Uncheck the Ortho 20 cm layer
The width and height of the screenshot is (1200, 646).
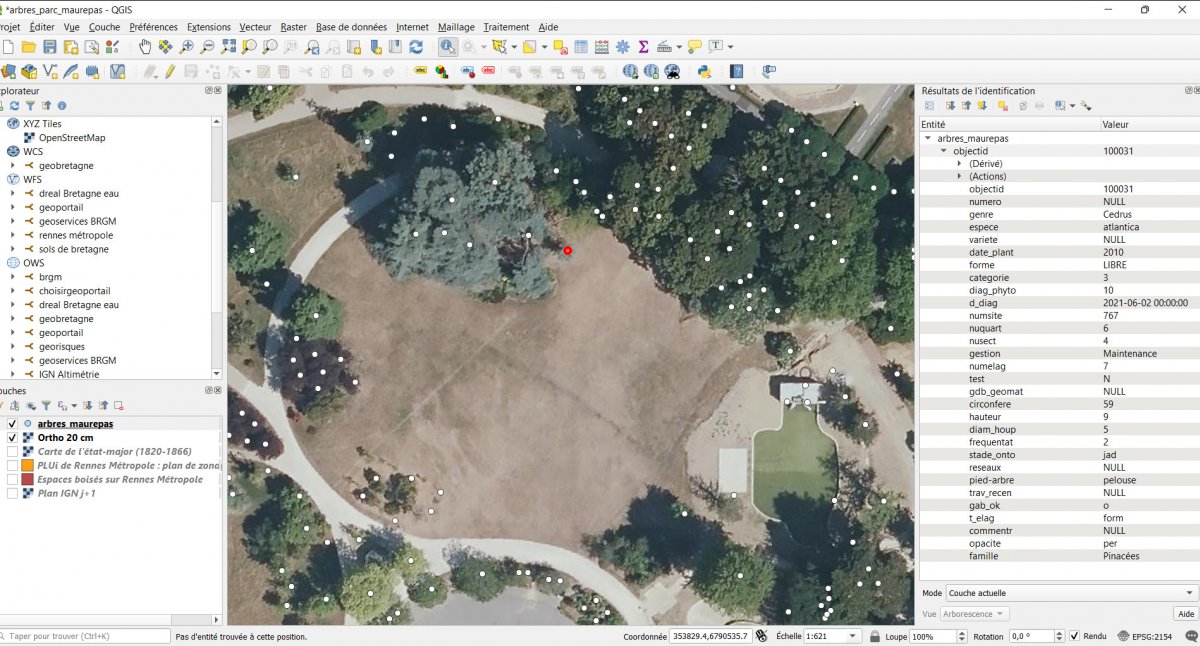(13, 438)
